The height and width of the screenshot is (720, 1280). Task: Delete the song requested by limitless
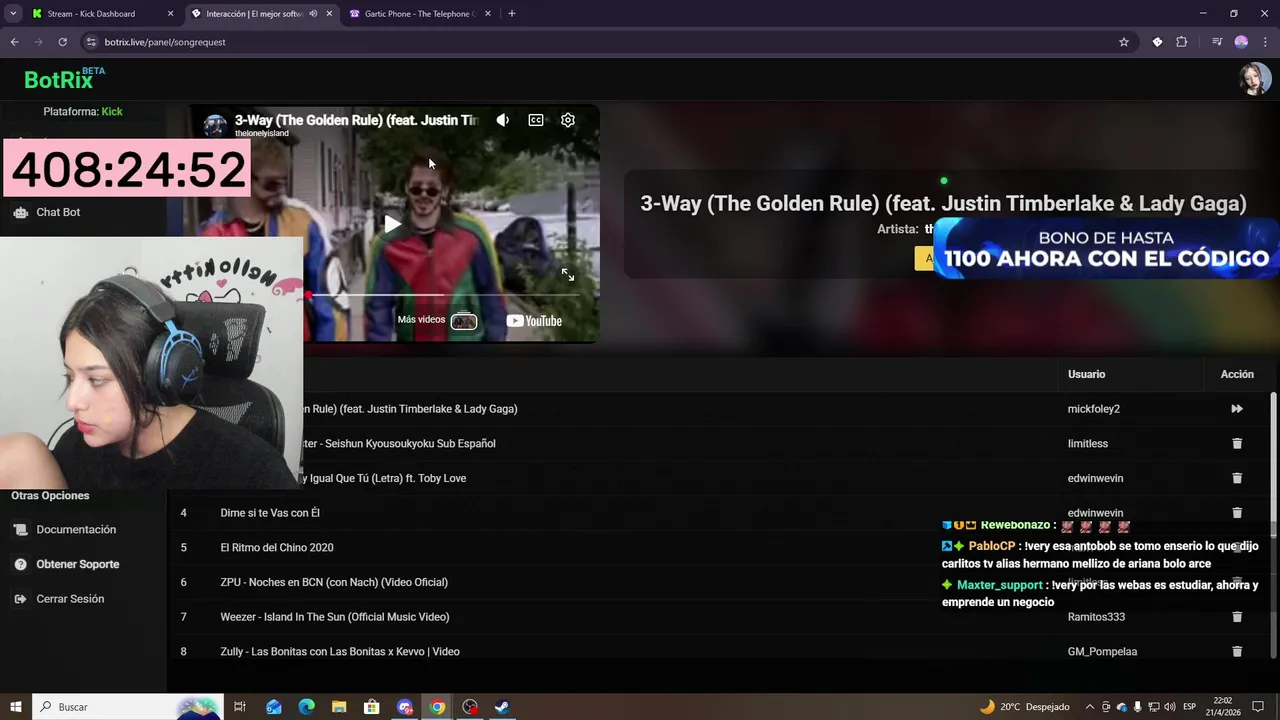pos(1237,444)
